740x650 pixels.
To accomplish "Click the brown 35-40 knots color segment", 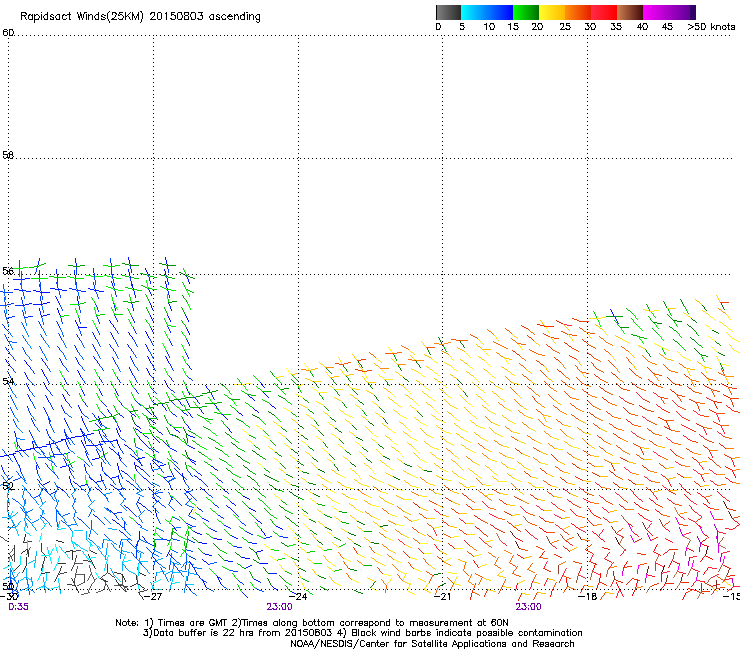I will click(x=630, y=12).
